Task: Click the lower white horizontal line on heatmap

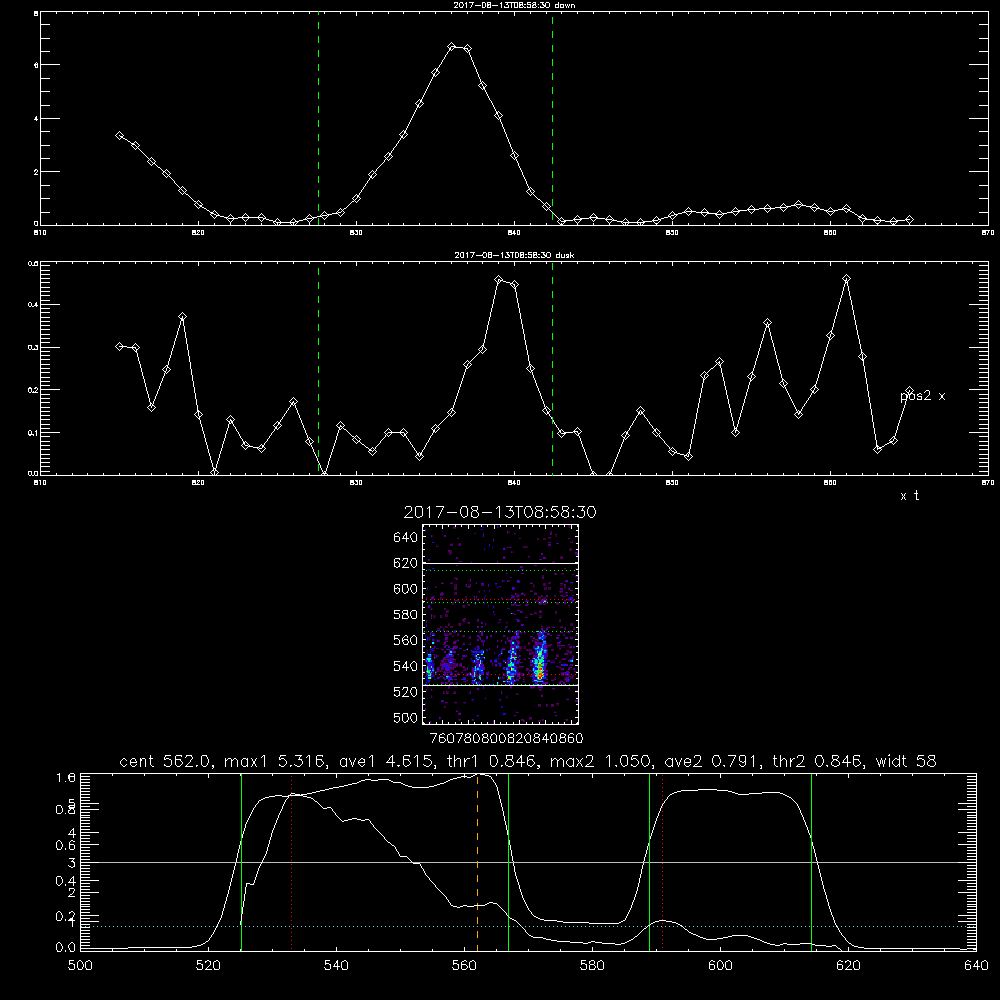Action: coord(501,686)
